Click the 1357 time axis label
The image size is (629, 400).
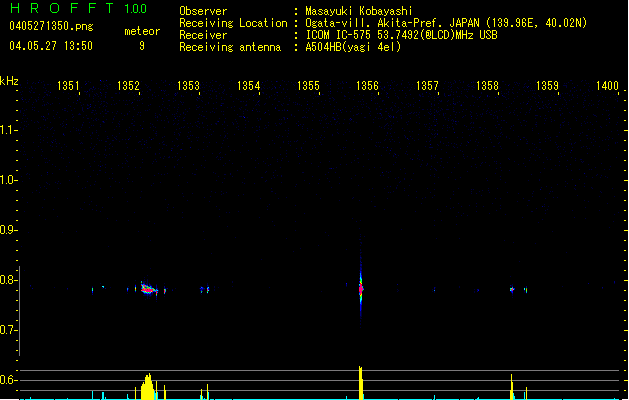(x=427, y=86)
